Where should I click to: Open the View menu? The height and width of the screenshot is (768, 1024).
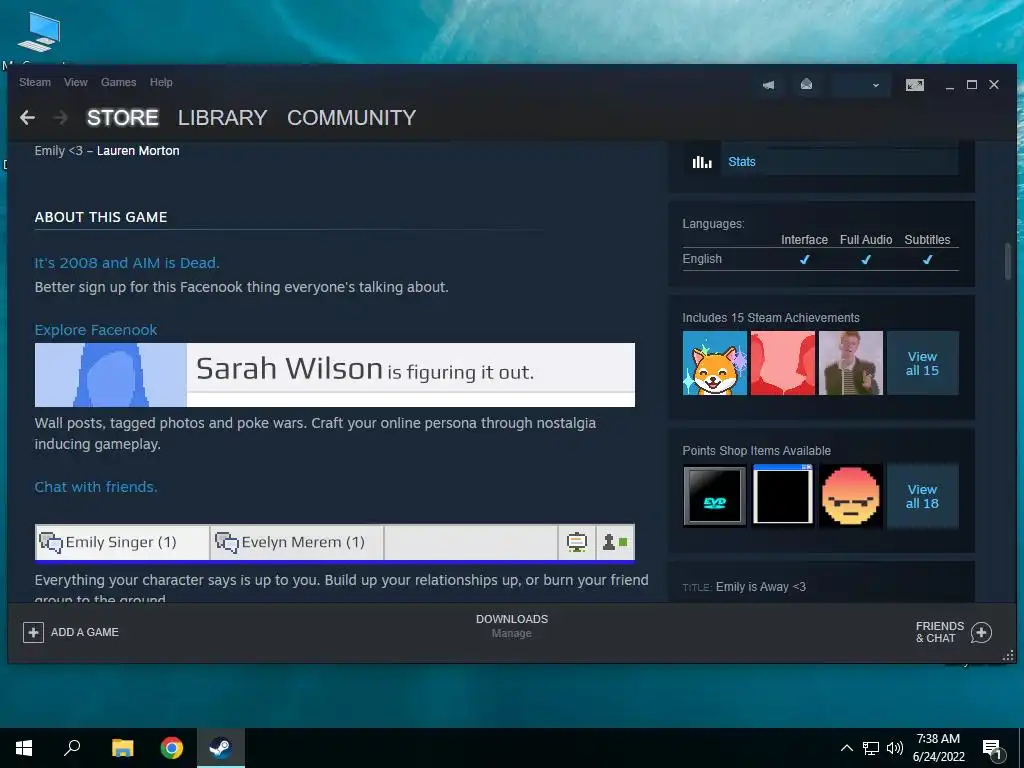[76, 82]
